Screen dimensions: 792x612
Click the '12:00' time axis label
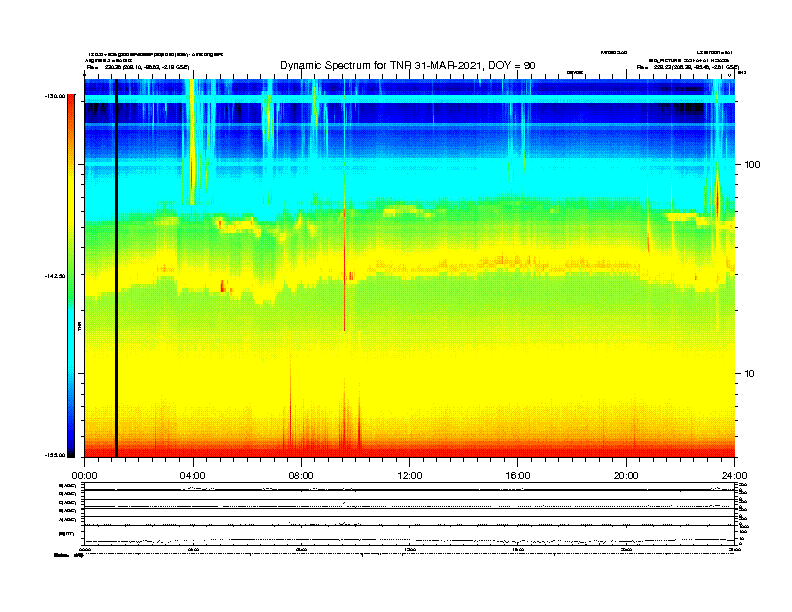click(410, 476)
